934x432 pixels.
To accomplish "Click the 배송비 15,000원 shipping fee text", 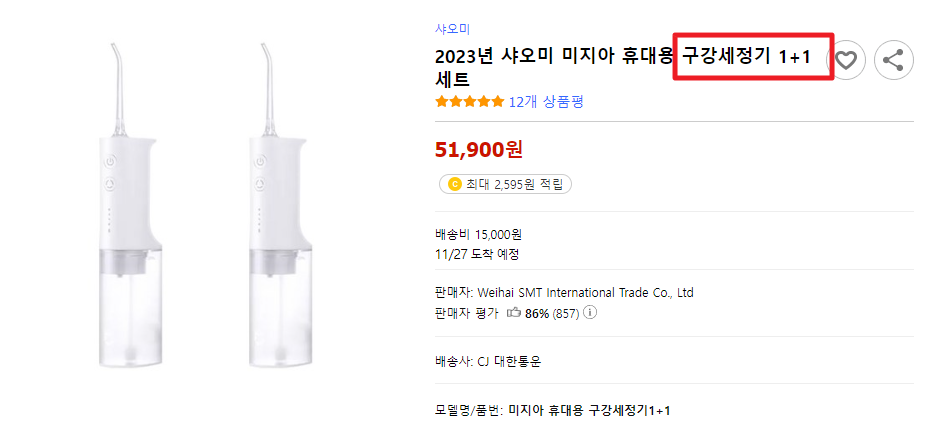I will pyautogui.click(x=478, y=235).
